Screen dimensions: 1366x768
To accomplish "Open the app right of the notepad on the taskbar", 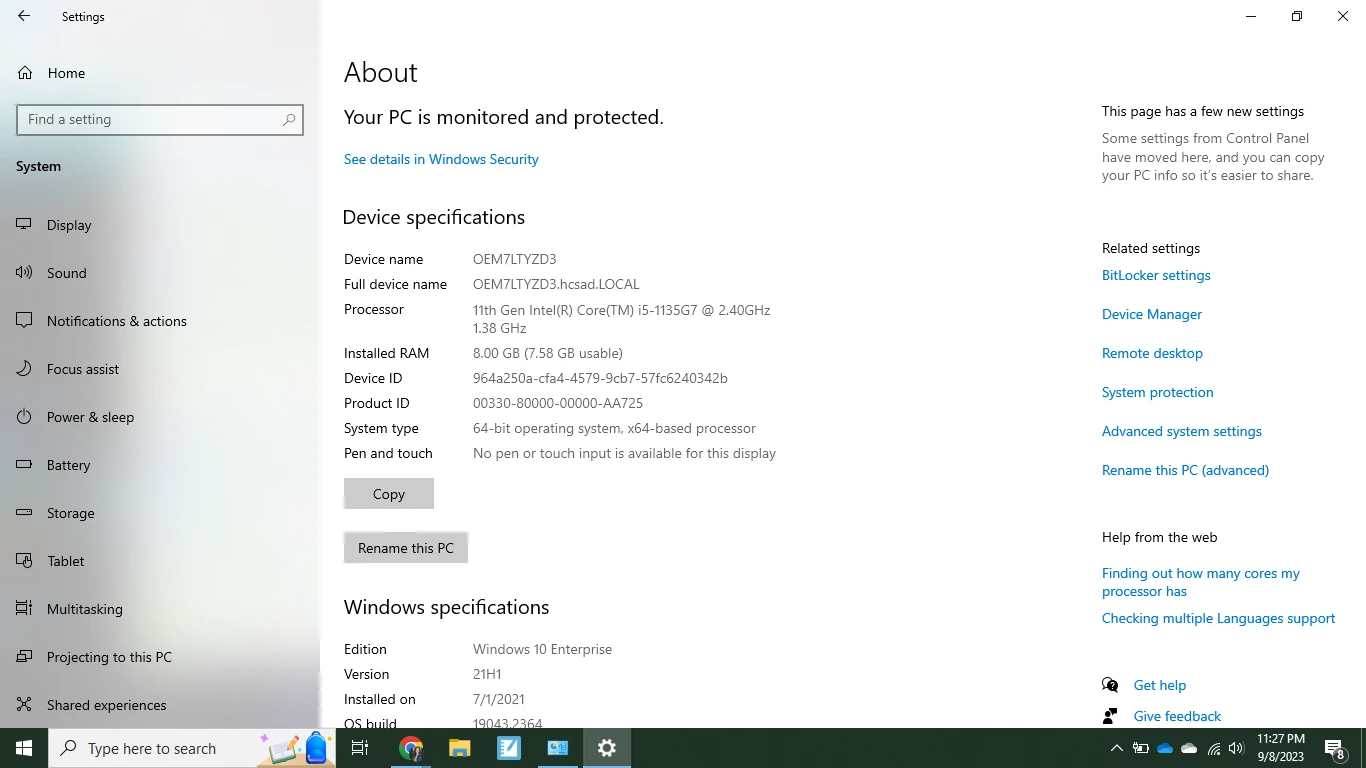I will (x=558, y=748).
